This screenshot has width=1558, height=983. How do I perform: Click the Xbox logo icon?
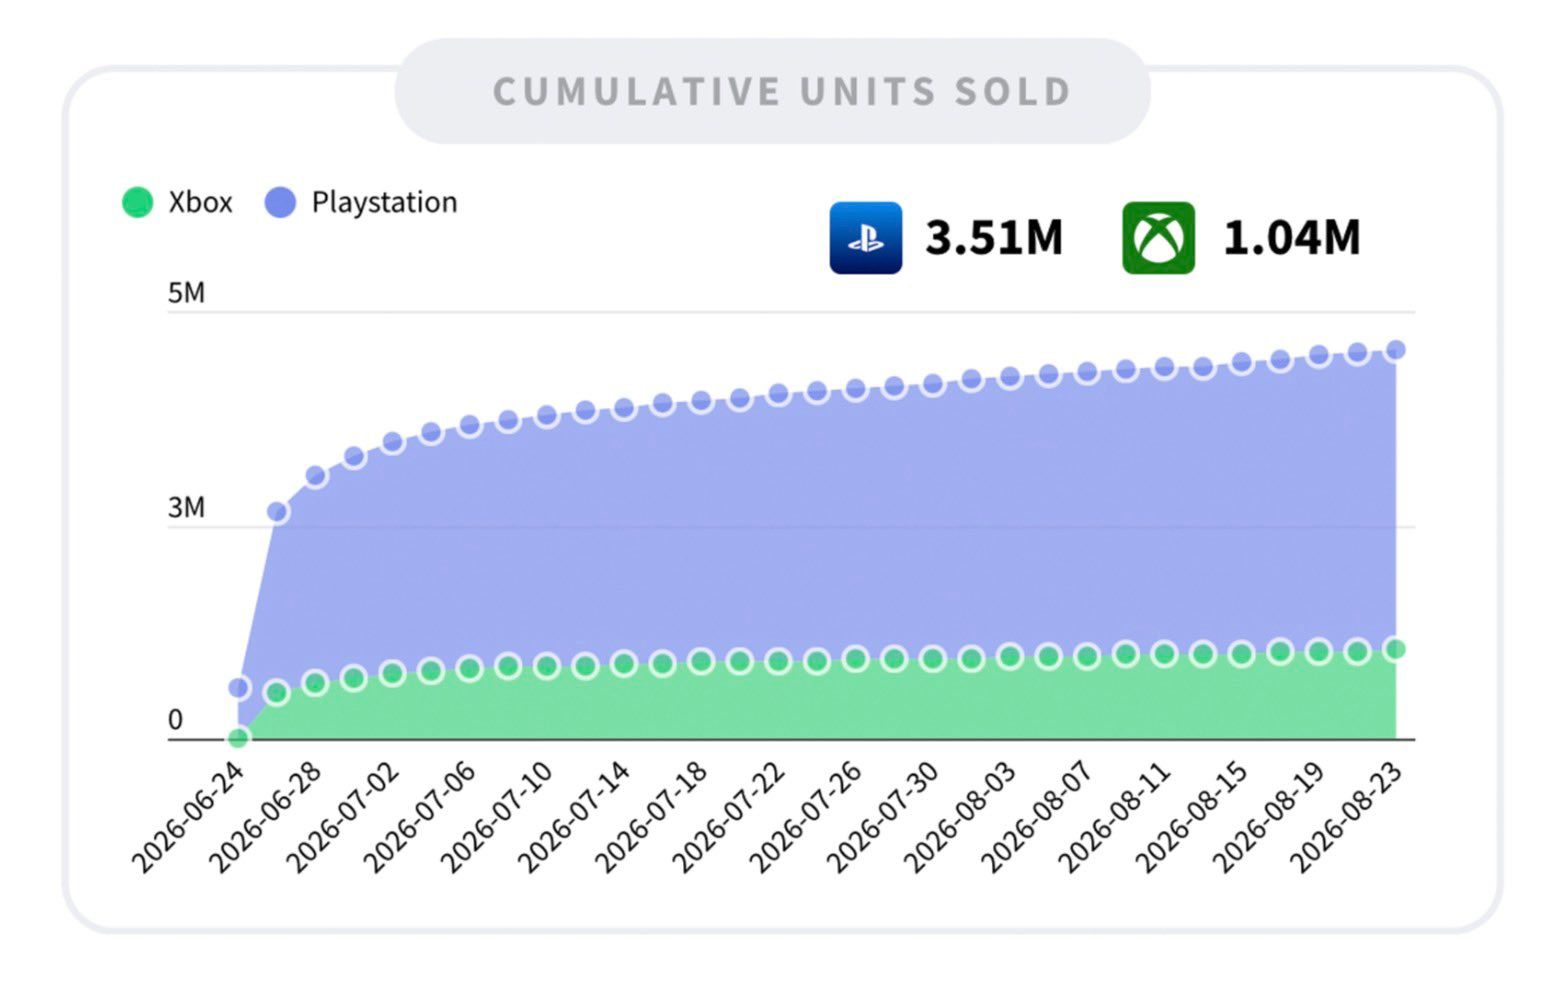[1158, 238]
